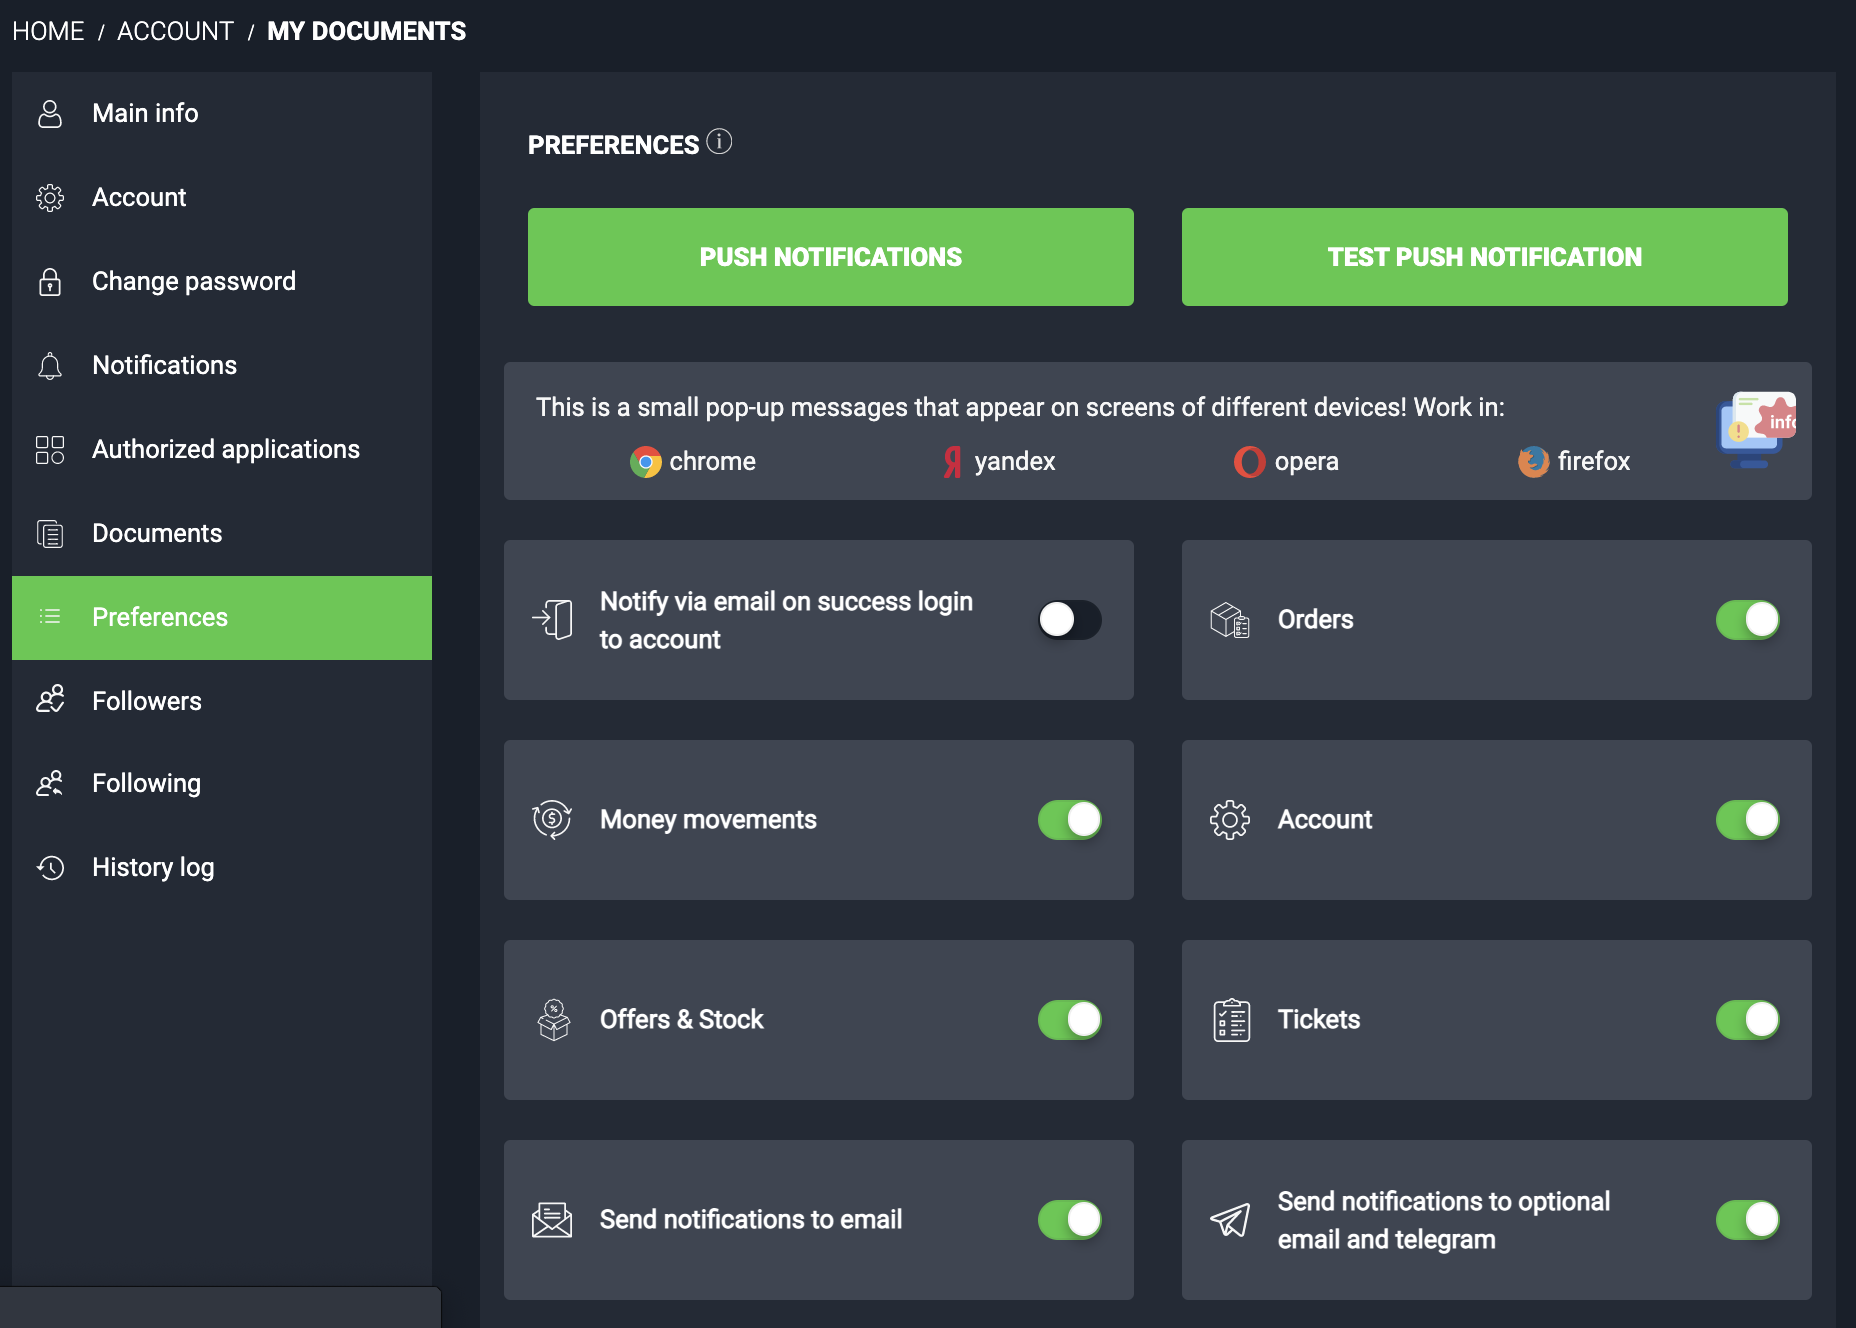The height and width of the screenshot is (1328, 1856).
Task: Click the push notification illustration icon
Action: [1757, 430]
